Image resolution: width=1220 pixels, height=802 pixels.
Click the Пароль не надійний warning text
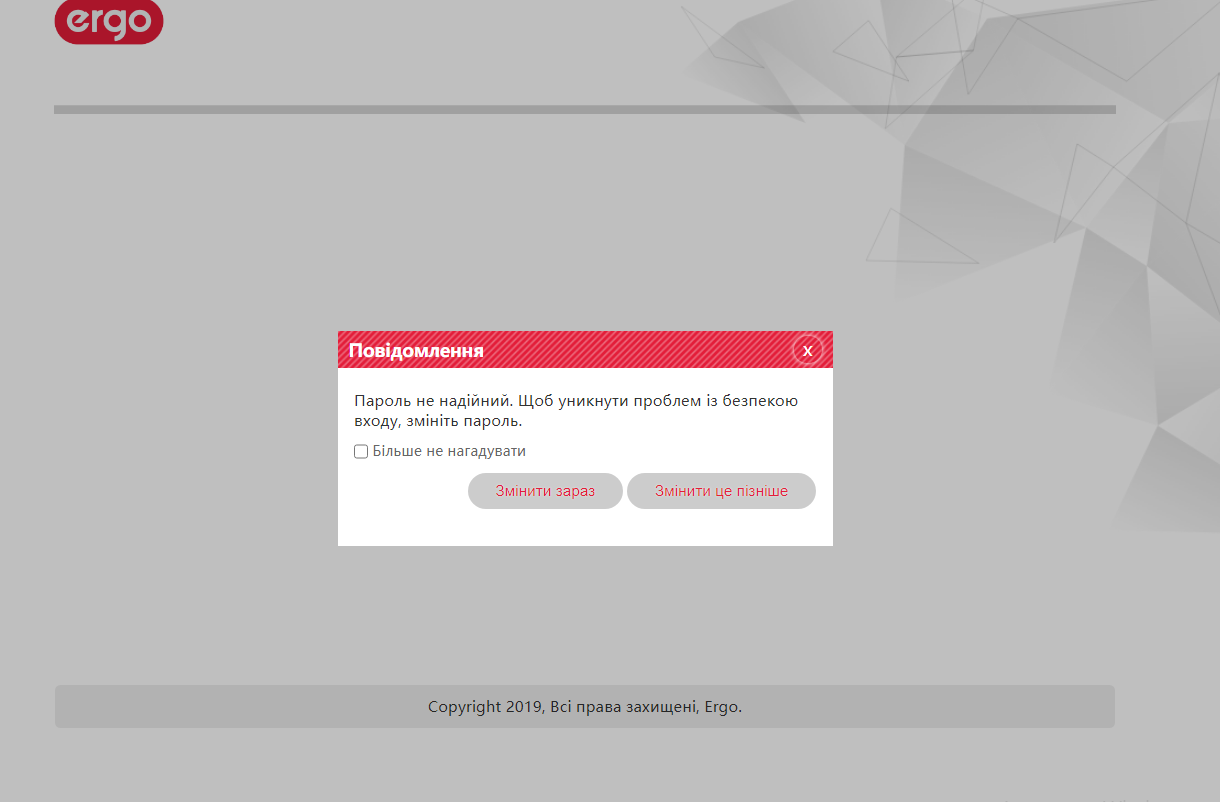pos(432,401)
